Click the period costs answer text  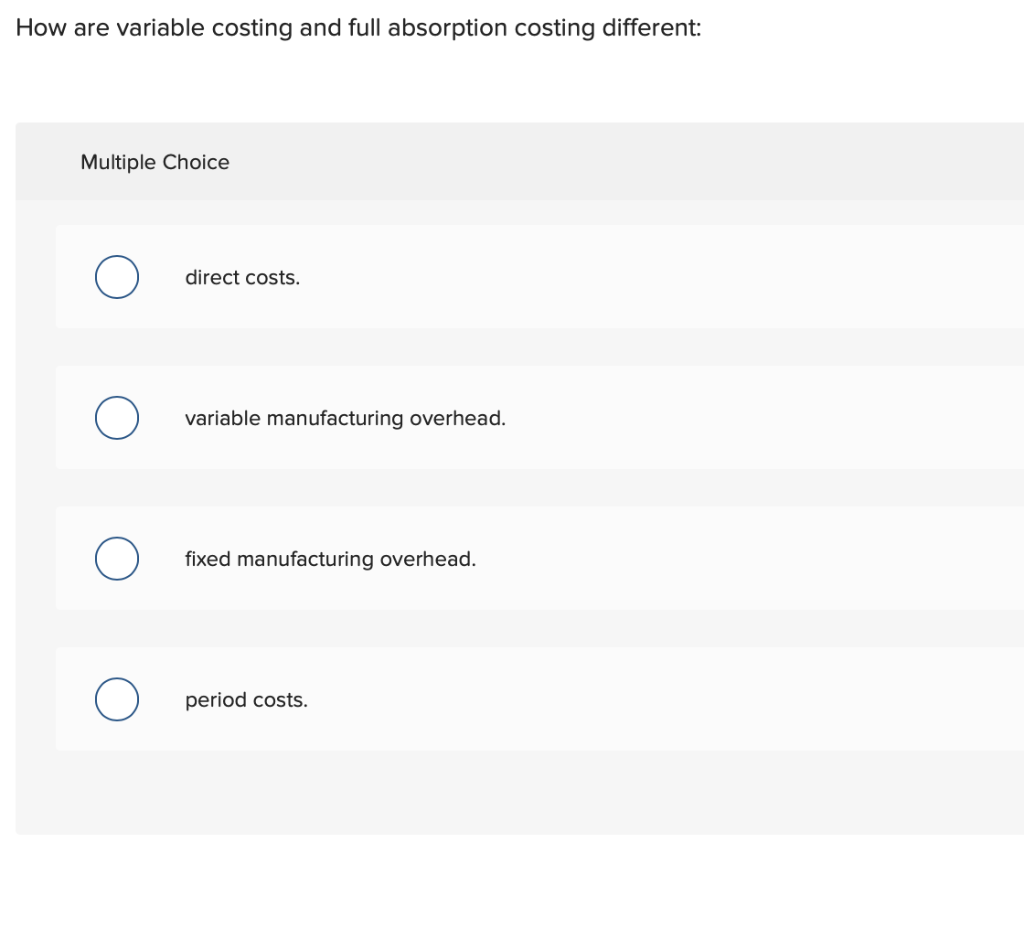[x=245, y=699]
